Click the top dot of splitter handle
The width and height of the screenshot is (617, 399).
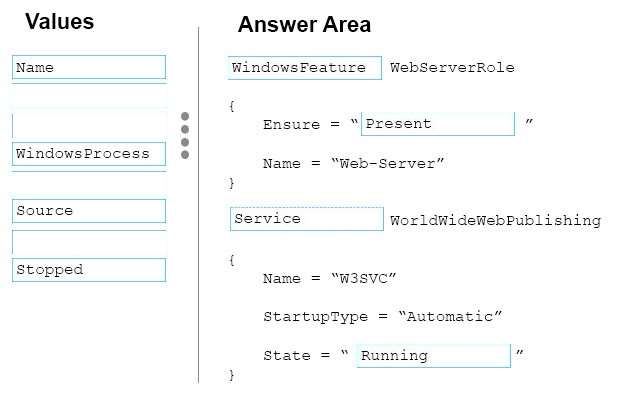pos(185,116)
